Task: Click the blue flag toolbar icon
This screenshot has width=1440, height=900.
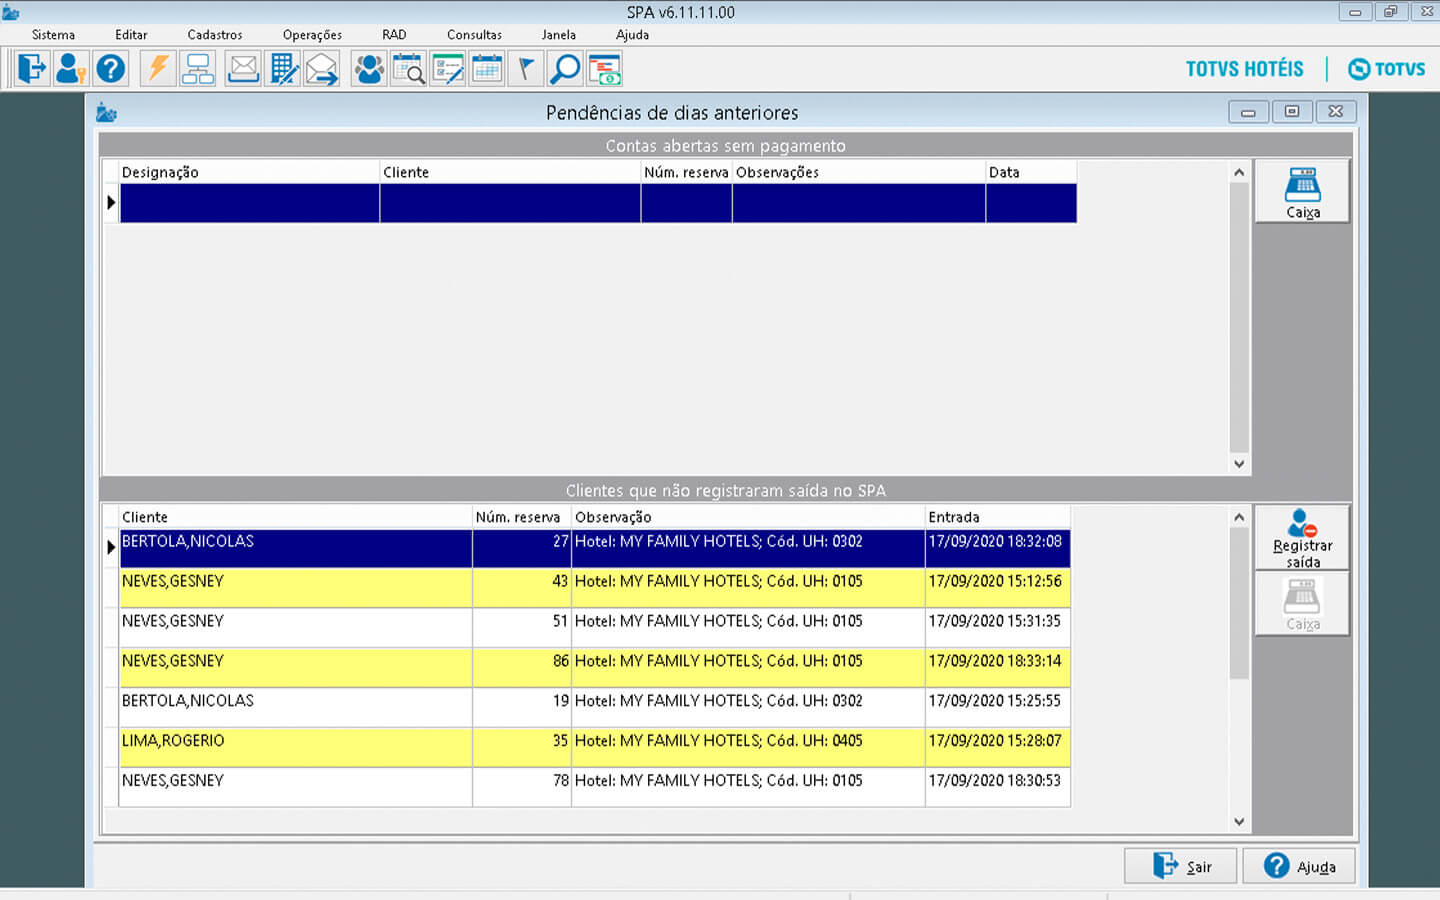Action: tap(525, 69)
